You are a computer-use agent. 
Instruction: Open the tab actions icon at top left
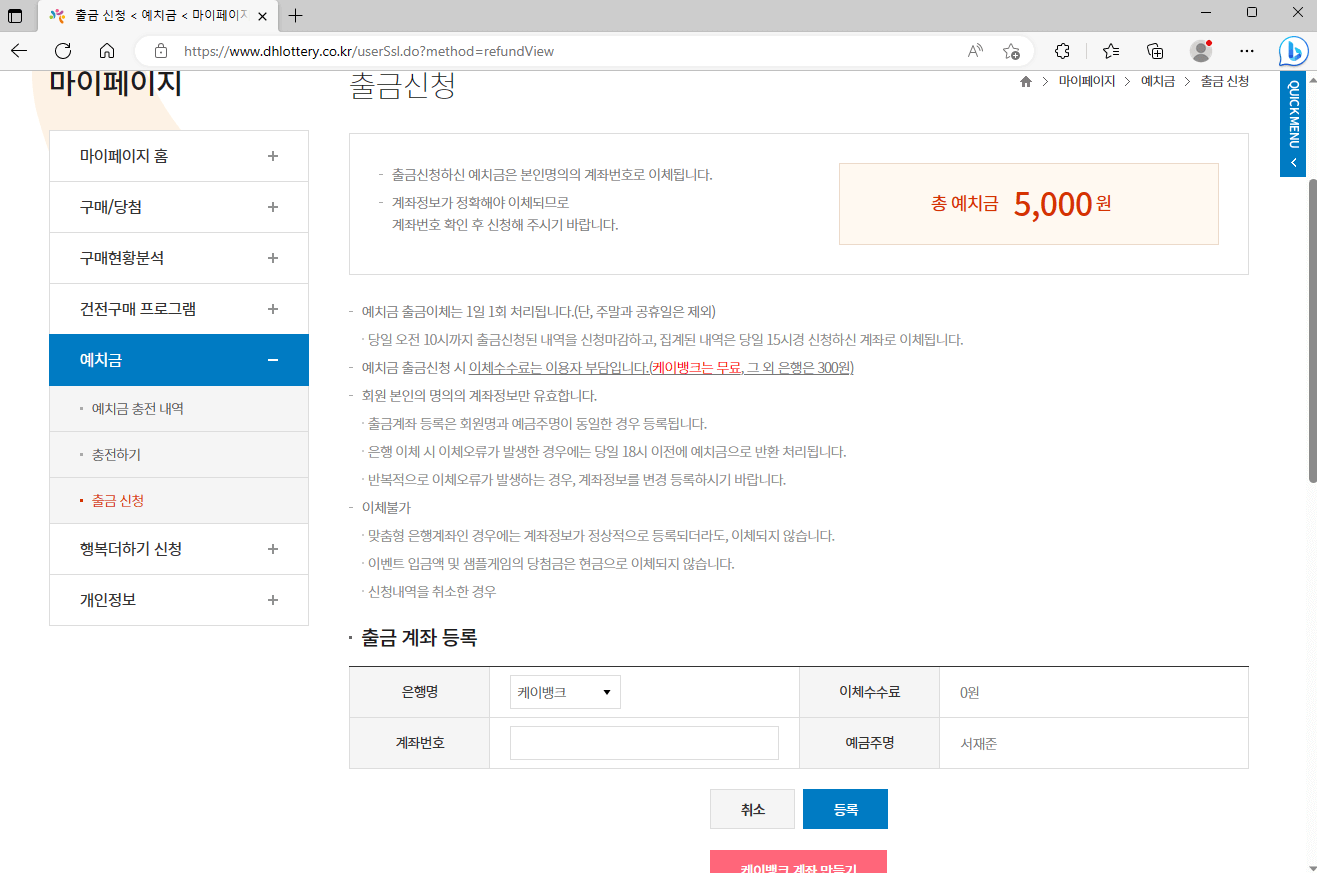coord(15,15)
